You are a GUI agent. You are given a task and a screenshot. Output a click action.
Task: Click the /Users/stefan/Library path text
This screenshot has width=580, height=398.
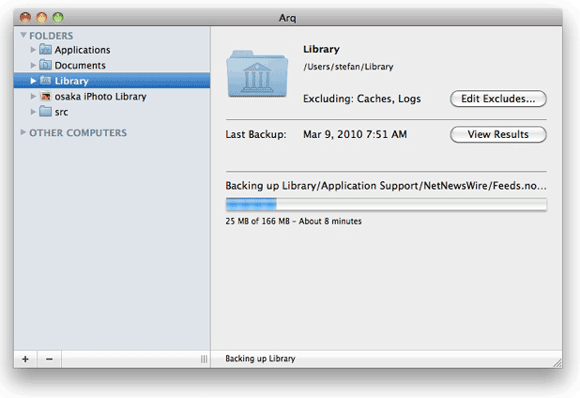(348, 67)
